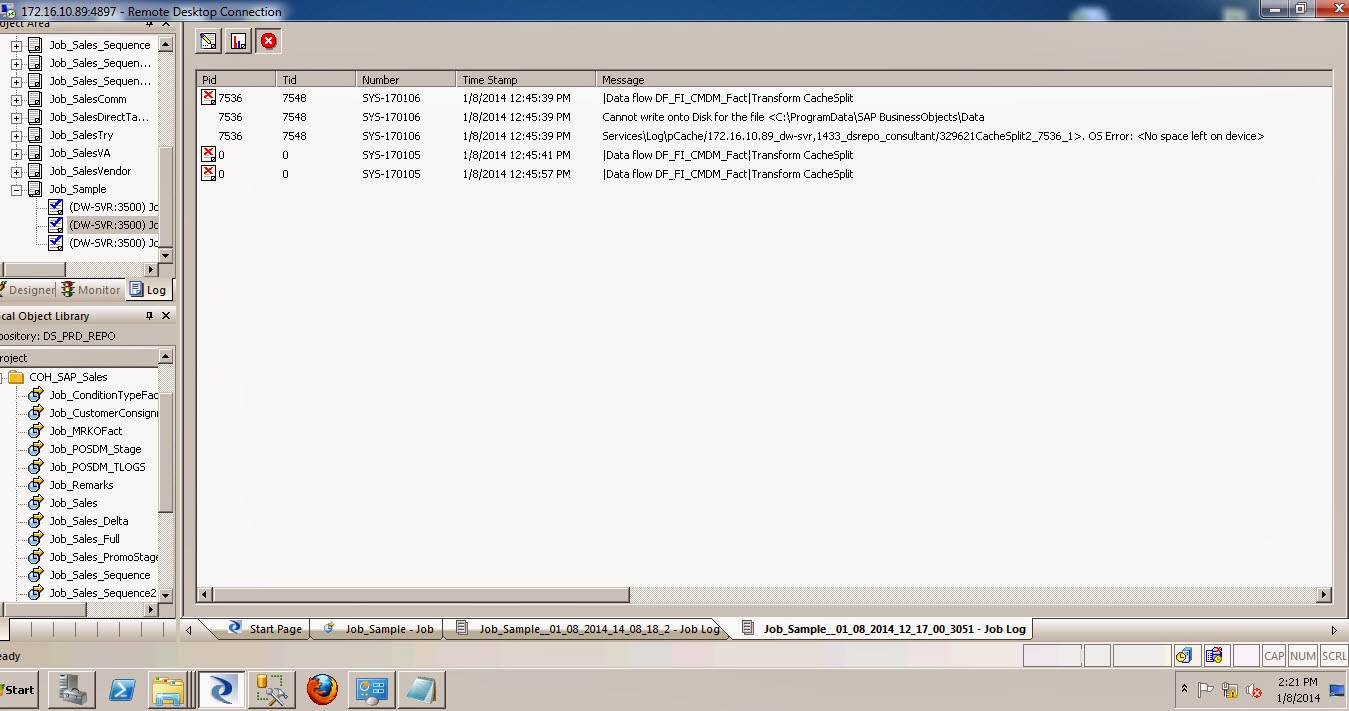1349x711 pixels.
Task: Collapse the Job_Sample tree node
Action: coord(17,189)
